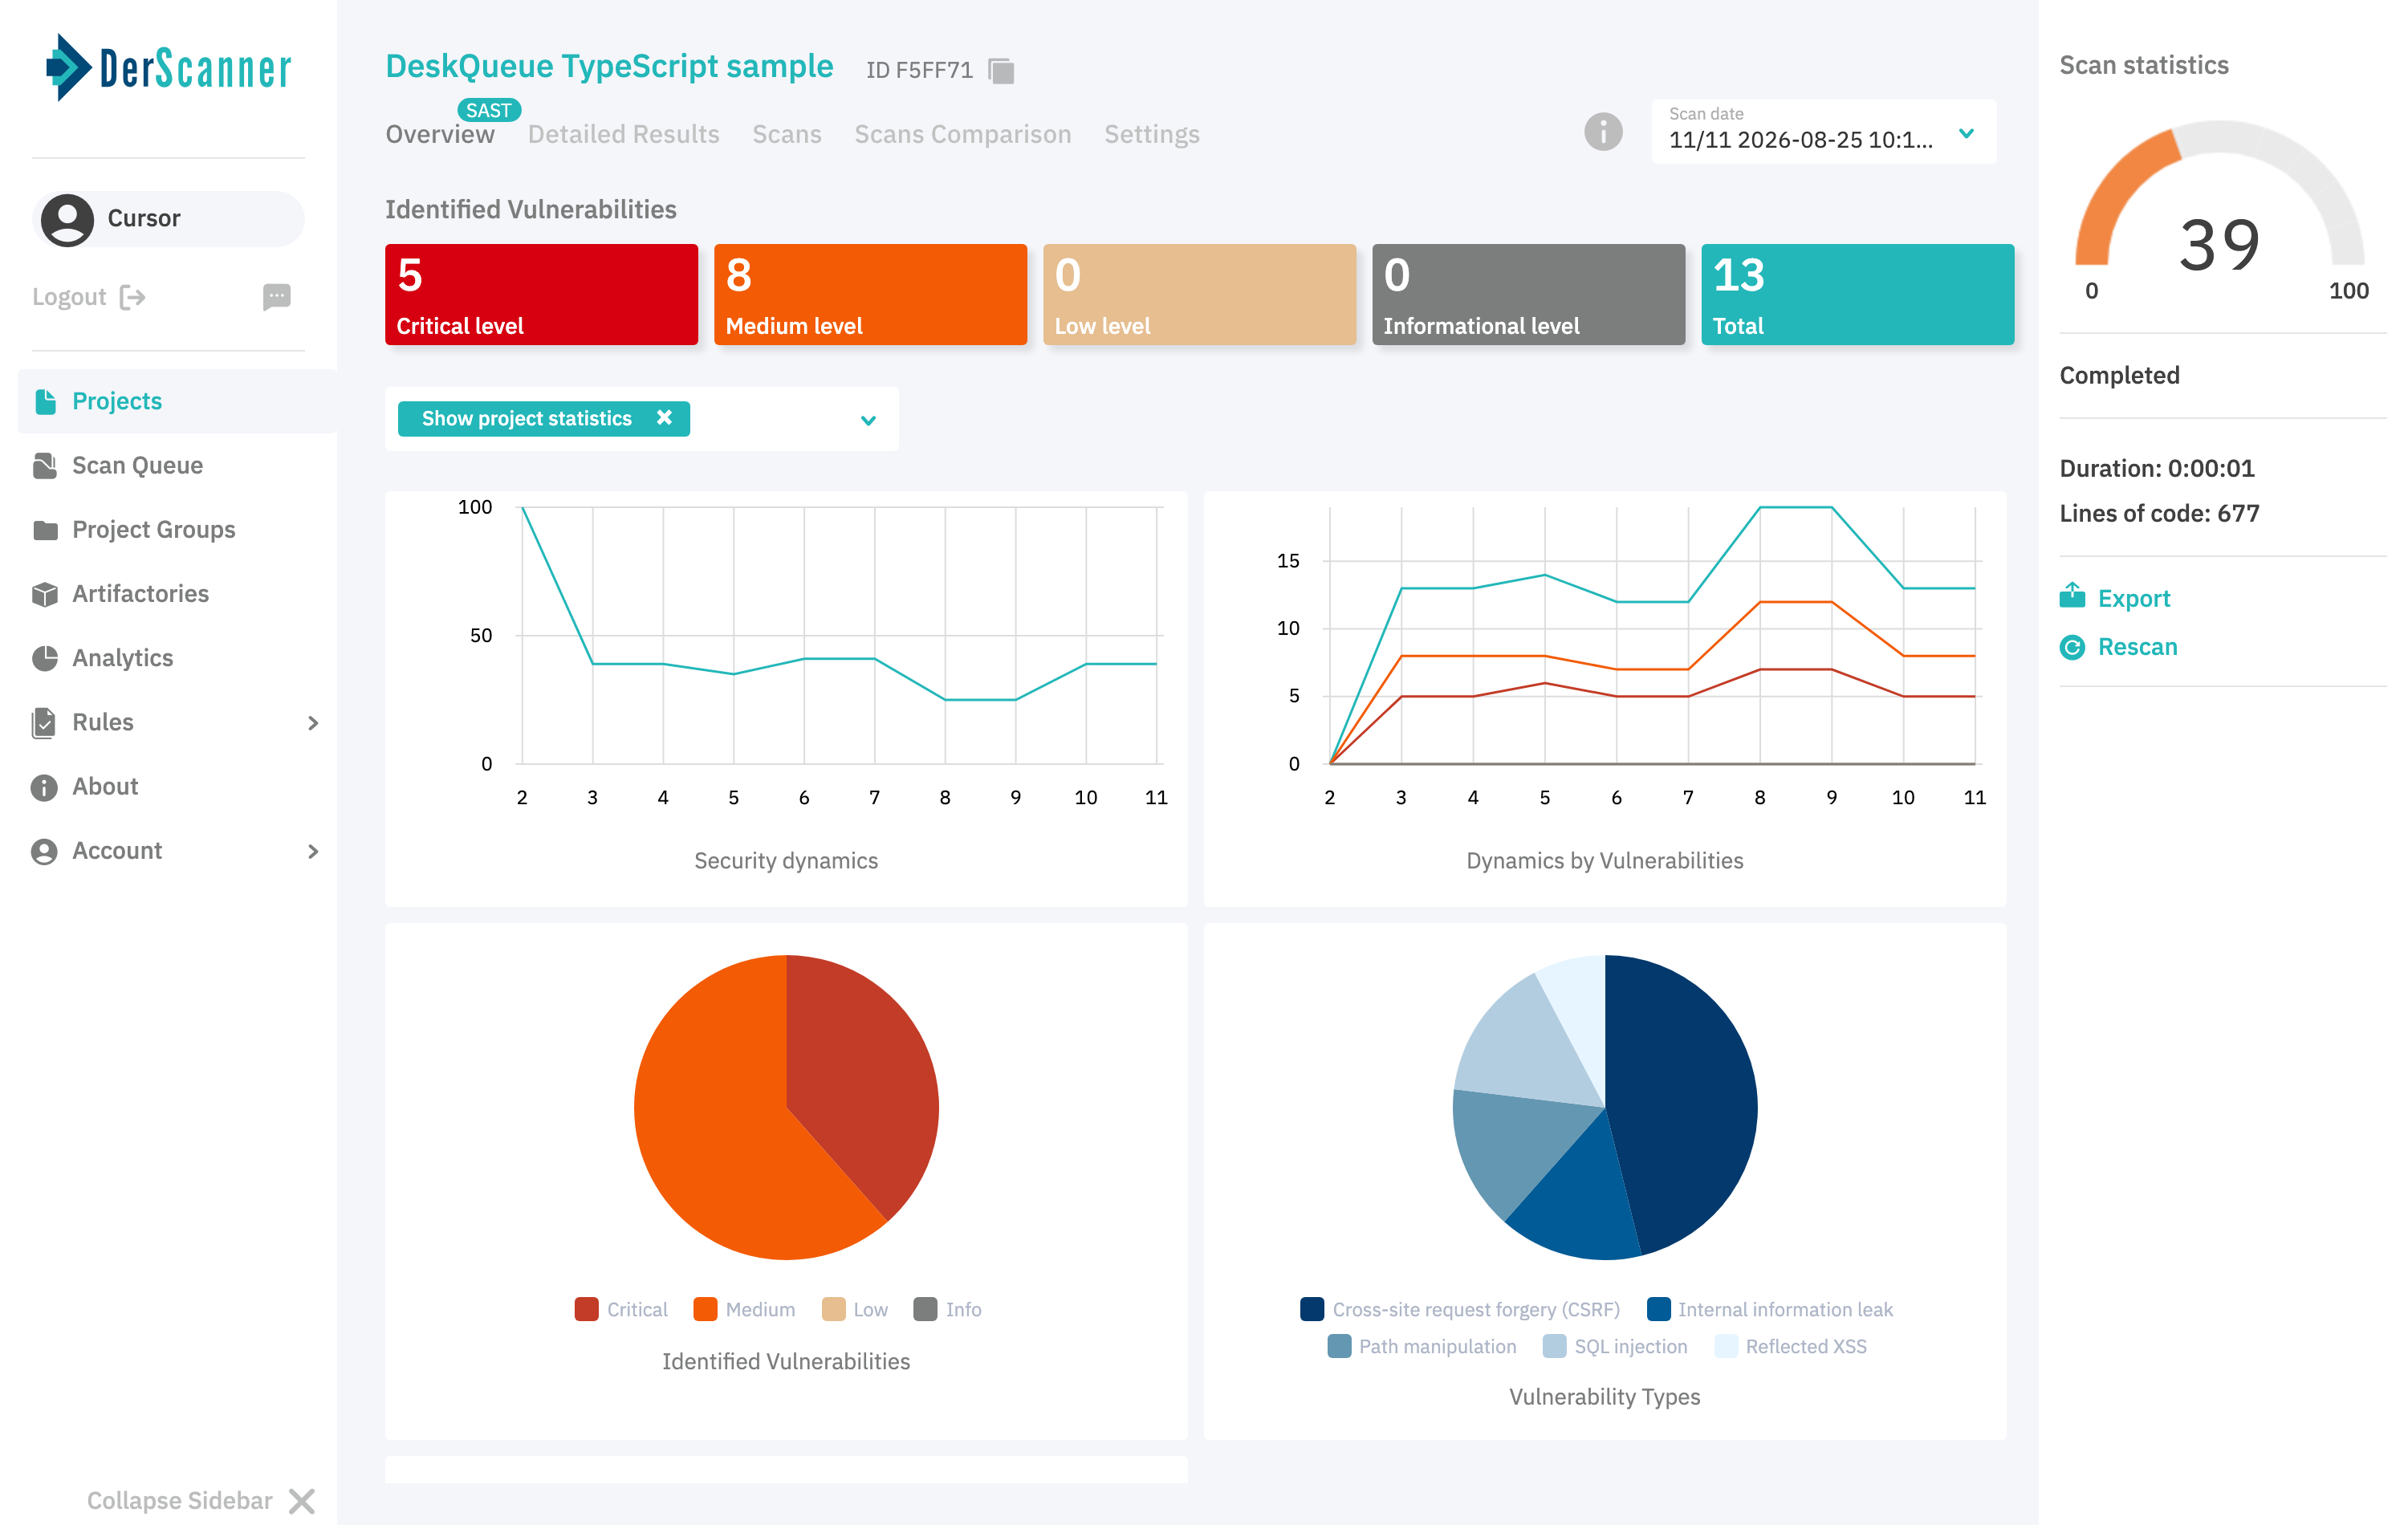Click the 5 Critical level card

coord(541,295)
